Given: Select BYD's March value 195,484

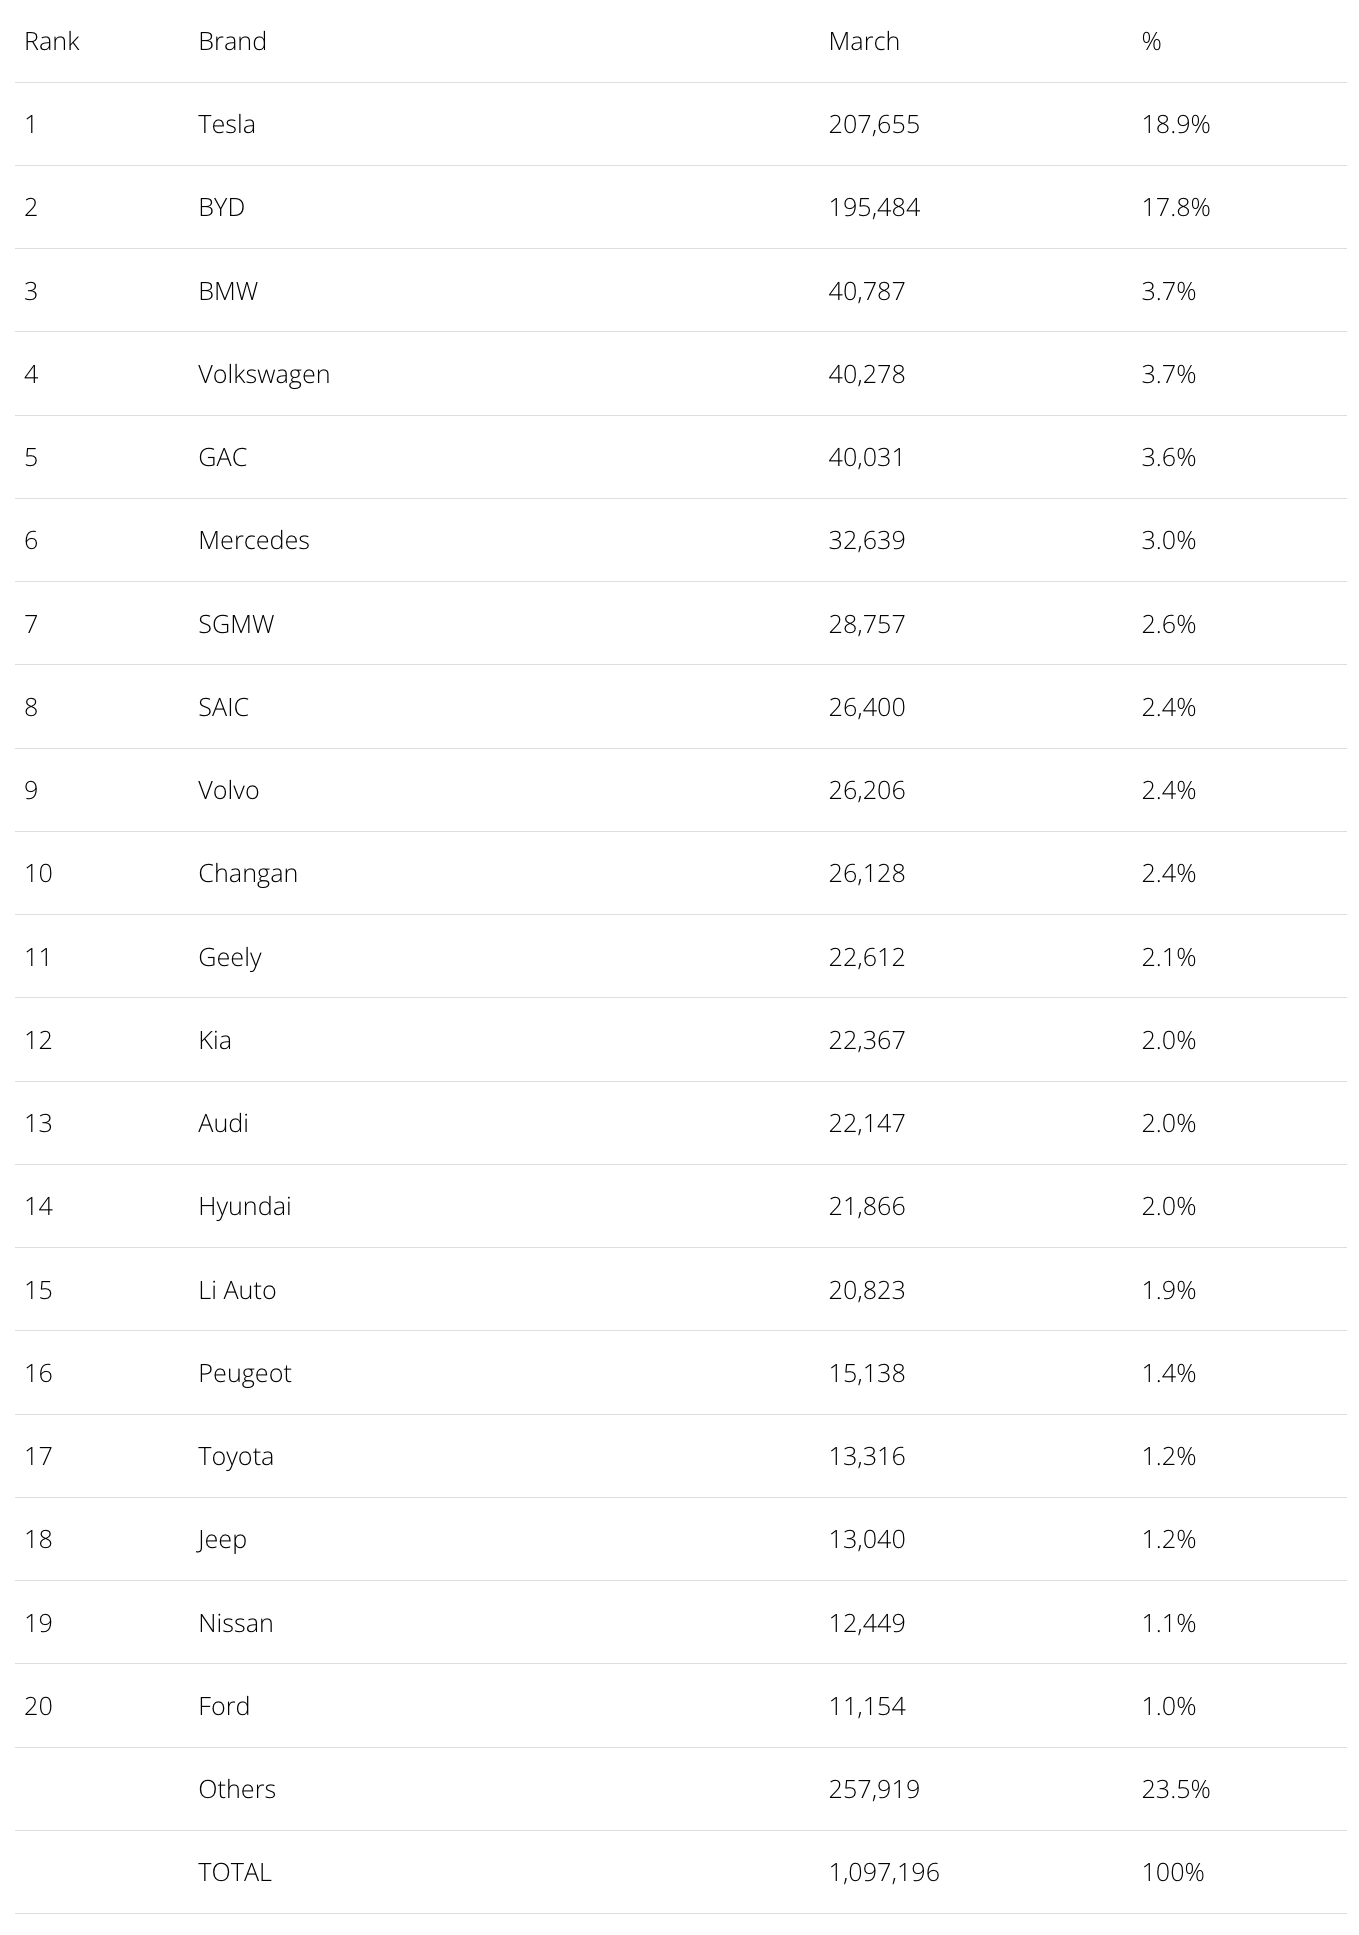Looking at the screenshot, I should point(874,207).
